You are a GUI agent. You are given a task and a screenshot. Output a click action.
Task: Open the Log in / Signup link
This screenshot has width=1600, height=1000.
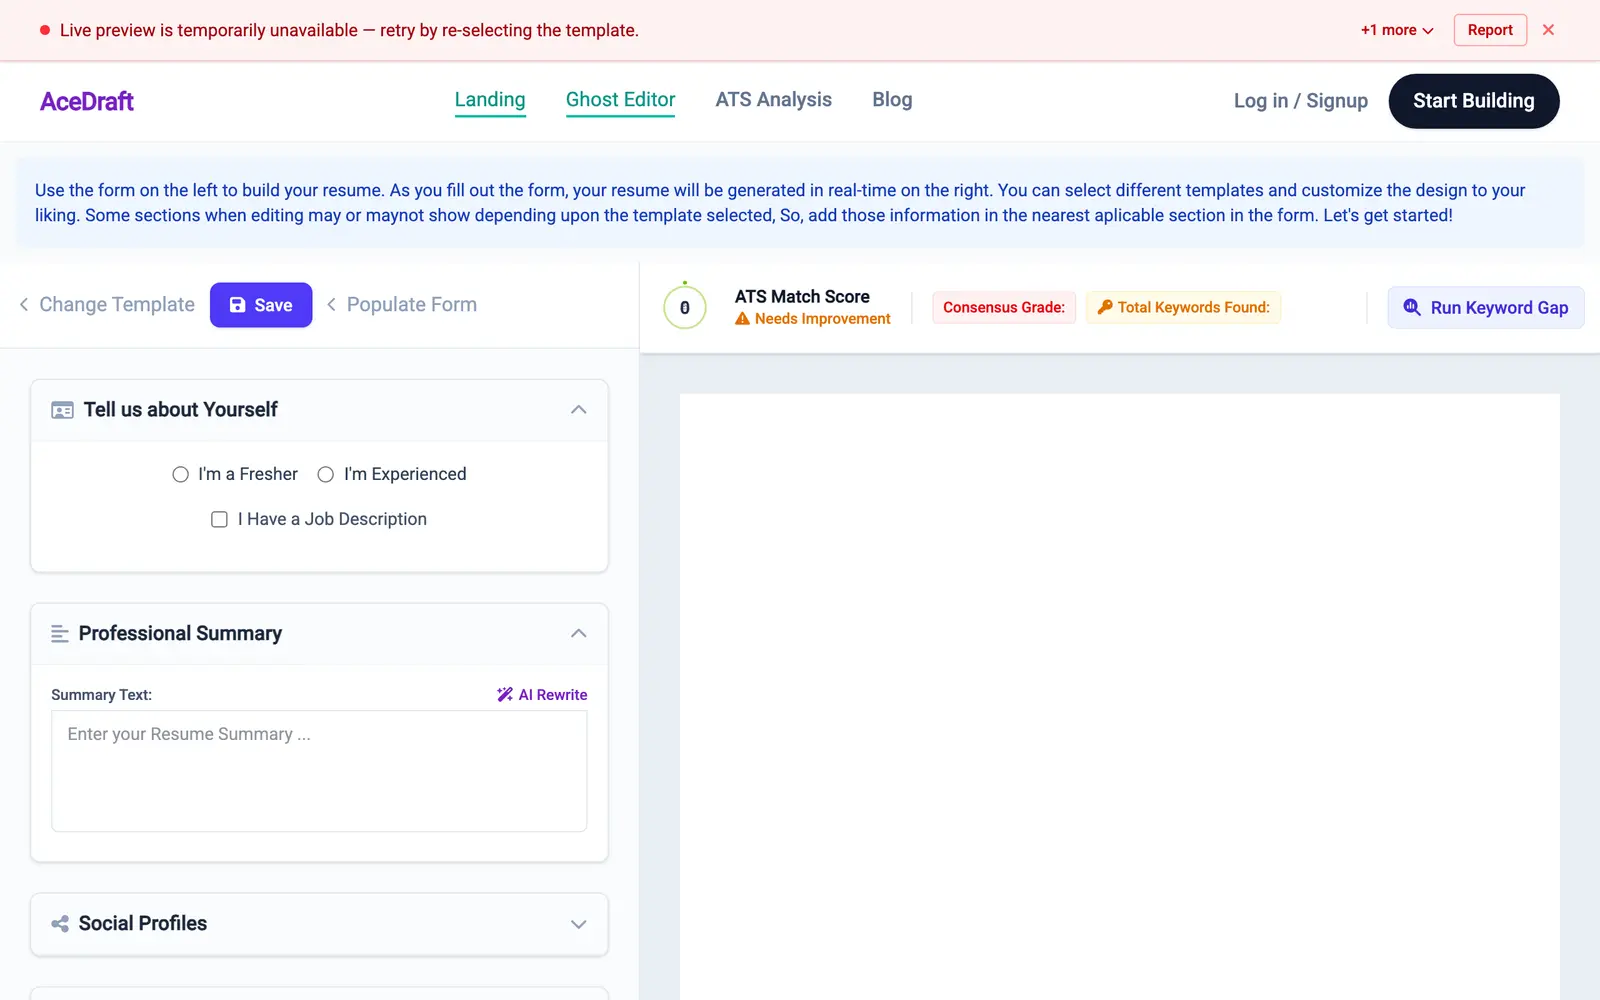click(1301, 101)
